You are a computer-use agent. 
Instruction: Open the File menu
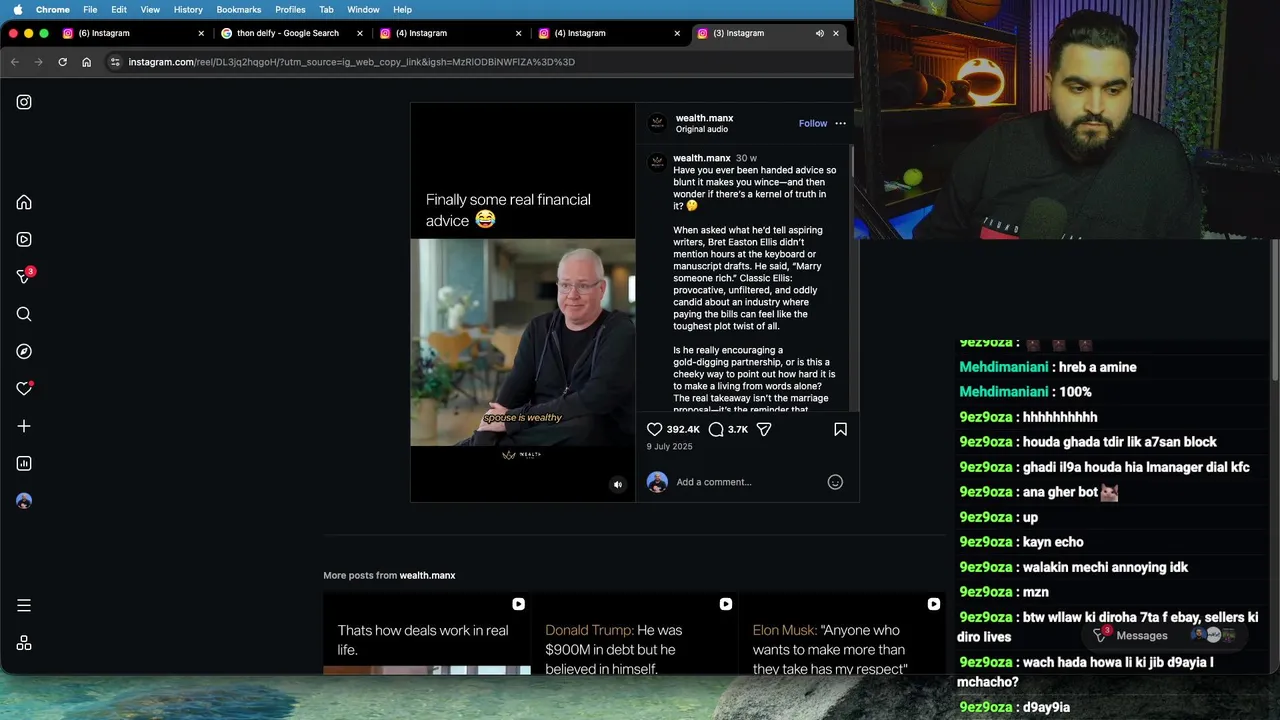[90, 9]
